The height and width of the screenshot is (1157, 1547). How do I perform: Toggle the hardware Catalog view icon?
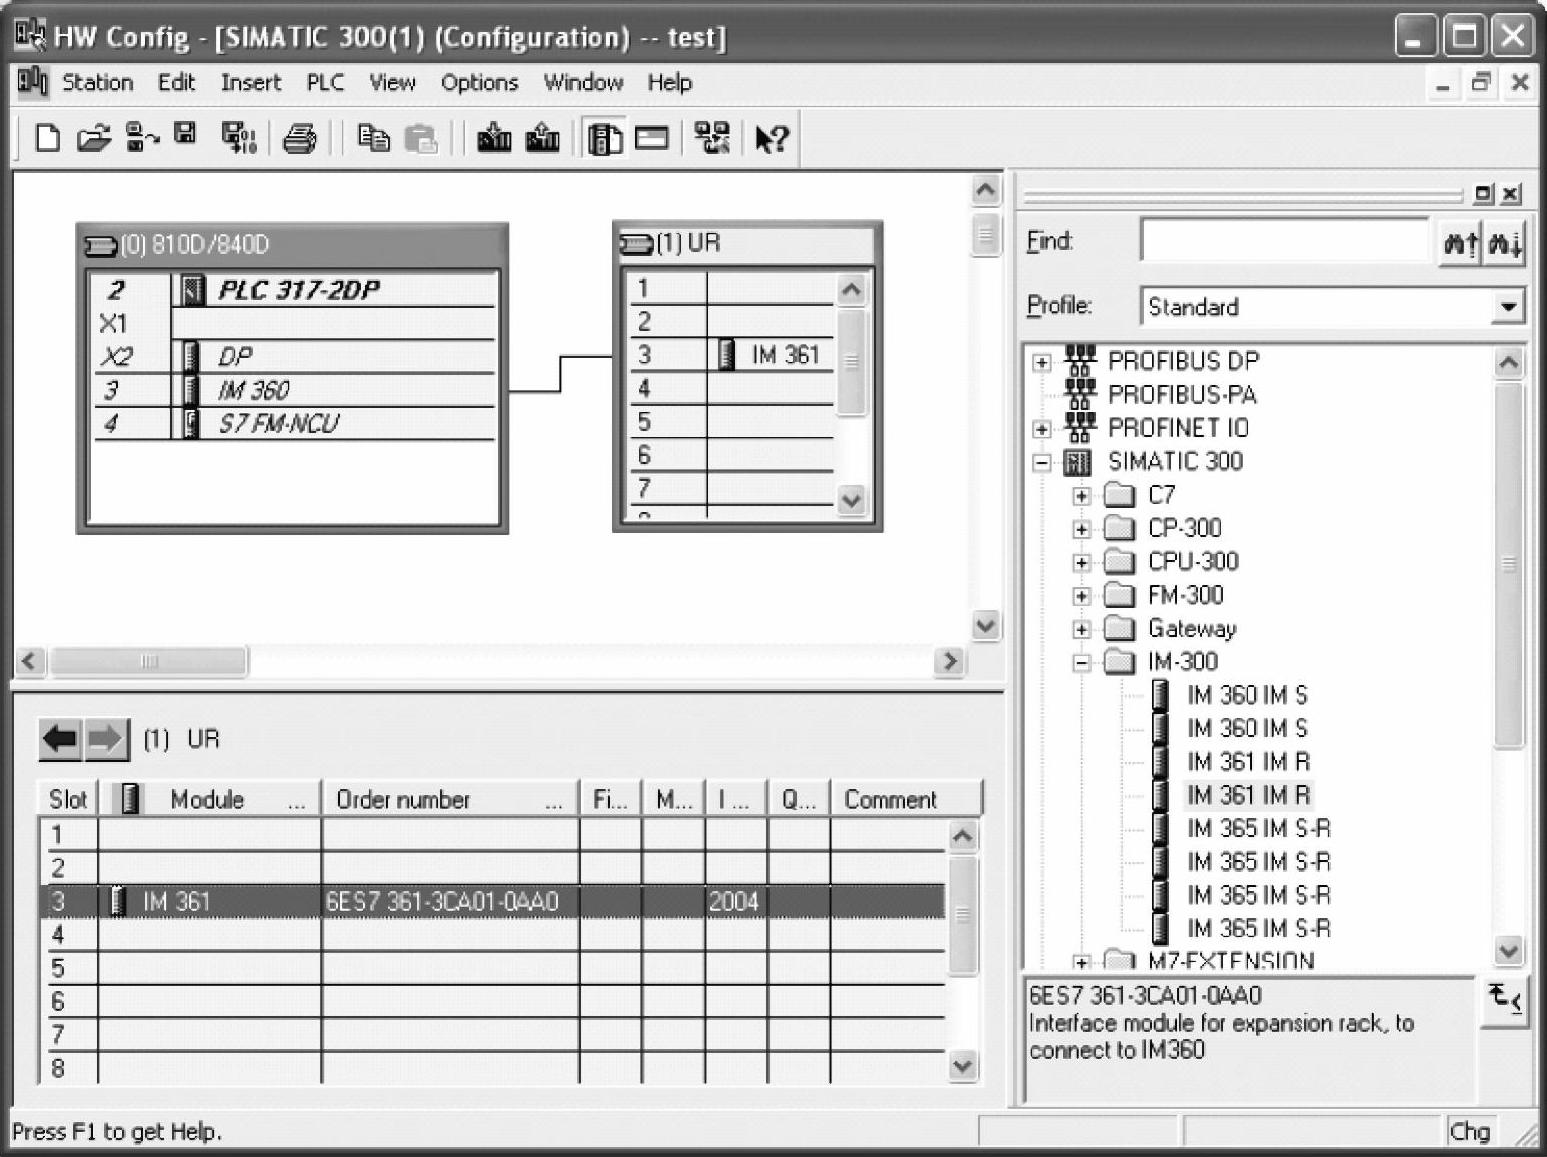coord(604,138)
